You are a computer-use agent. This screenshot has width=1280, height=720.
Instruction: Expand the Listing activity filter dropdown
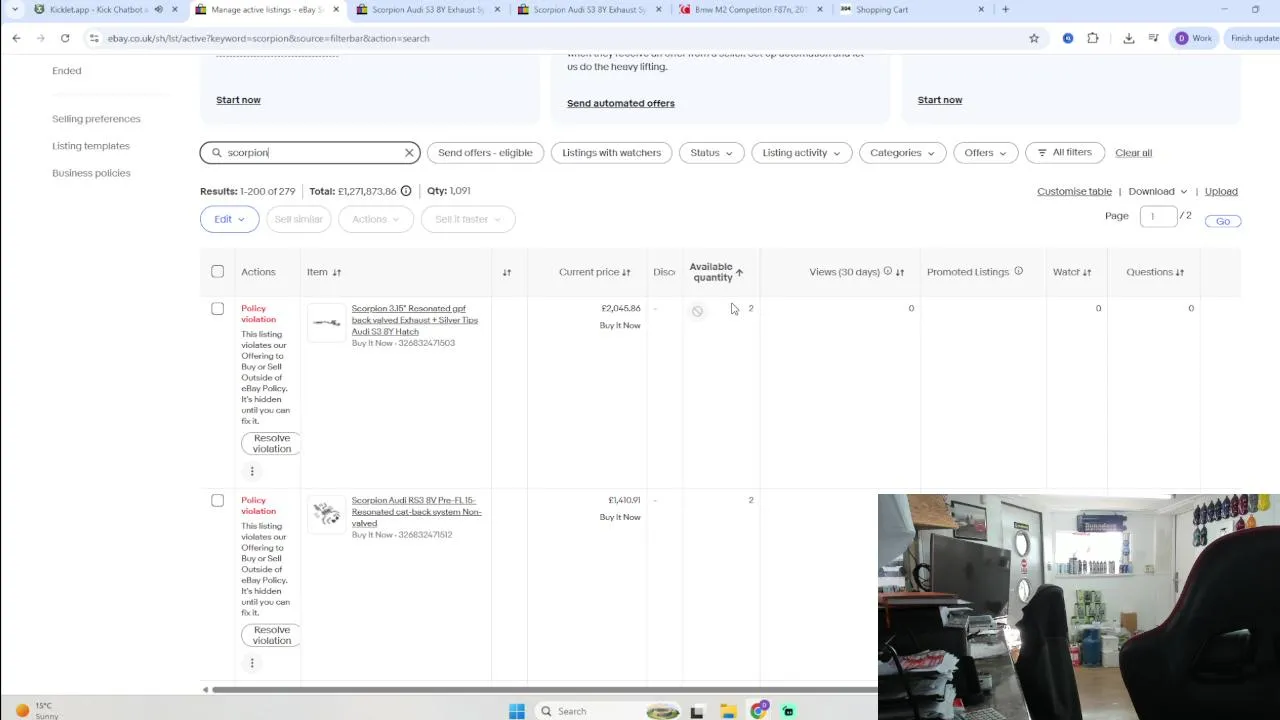pos(801,153)
